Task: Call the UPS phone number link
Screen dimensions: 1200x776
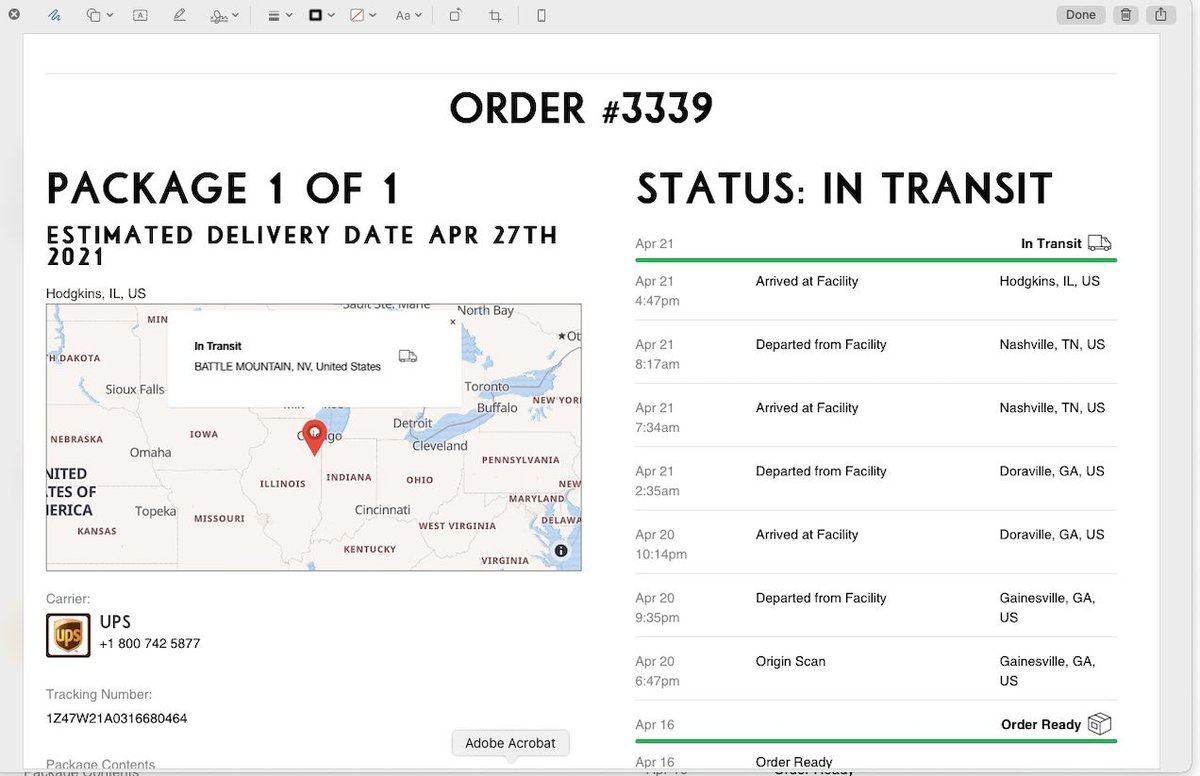Action: (x=150, y=643)
